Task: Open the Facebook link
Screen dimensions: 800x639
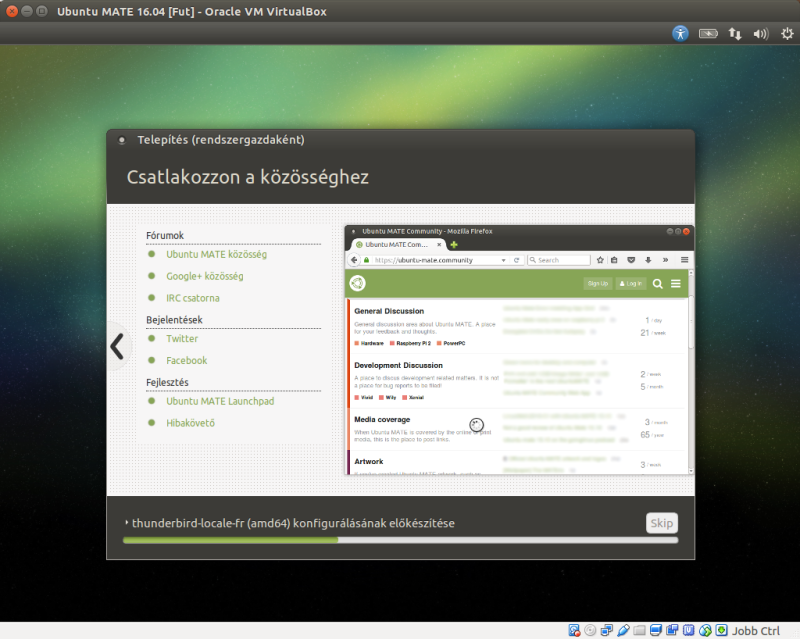Action: 187,361
